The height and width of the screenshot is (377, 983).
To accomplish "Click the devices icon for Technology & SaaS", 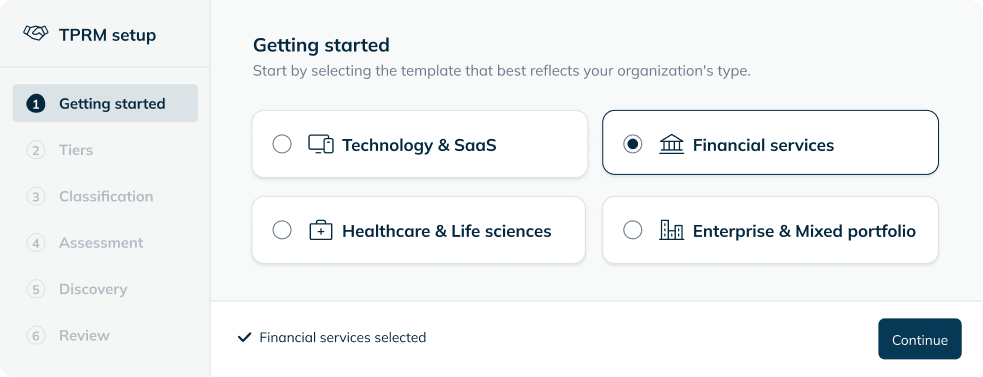I will tap(320, 145).
